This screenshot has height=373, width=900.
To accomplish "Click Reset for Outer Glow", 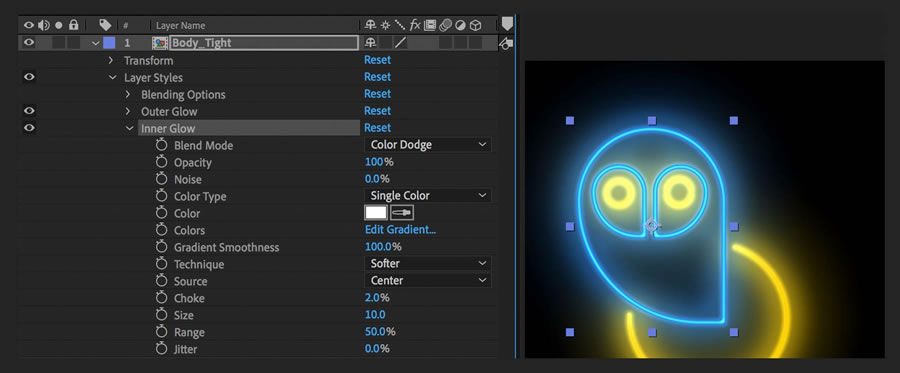I will point(377,111).
